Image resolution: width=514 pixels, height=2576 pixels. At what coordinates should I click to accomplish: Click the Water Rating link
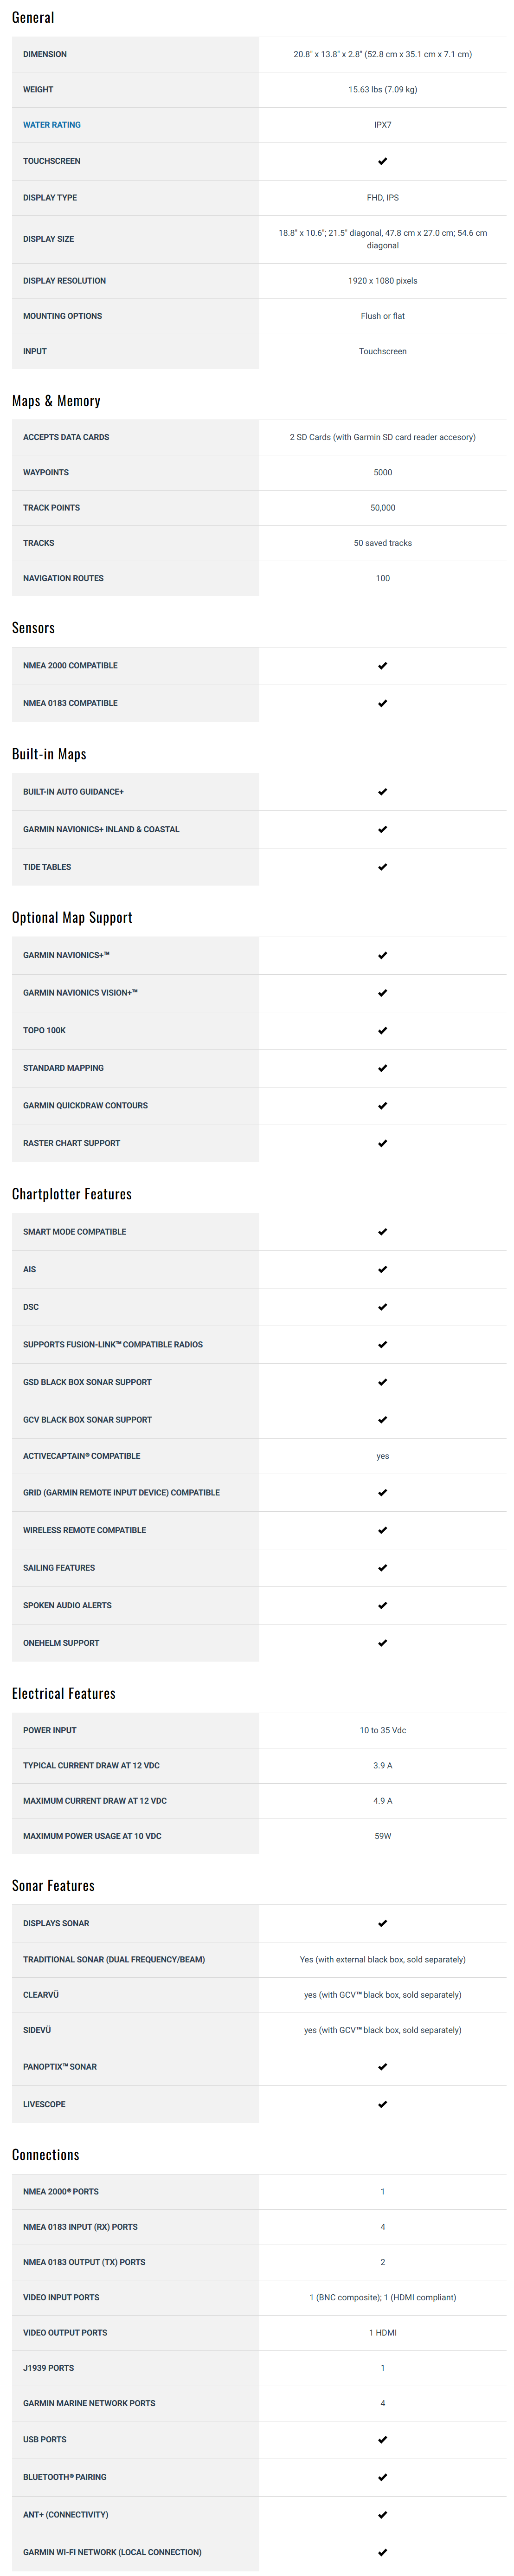[52, 125]
